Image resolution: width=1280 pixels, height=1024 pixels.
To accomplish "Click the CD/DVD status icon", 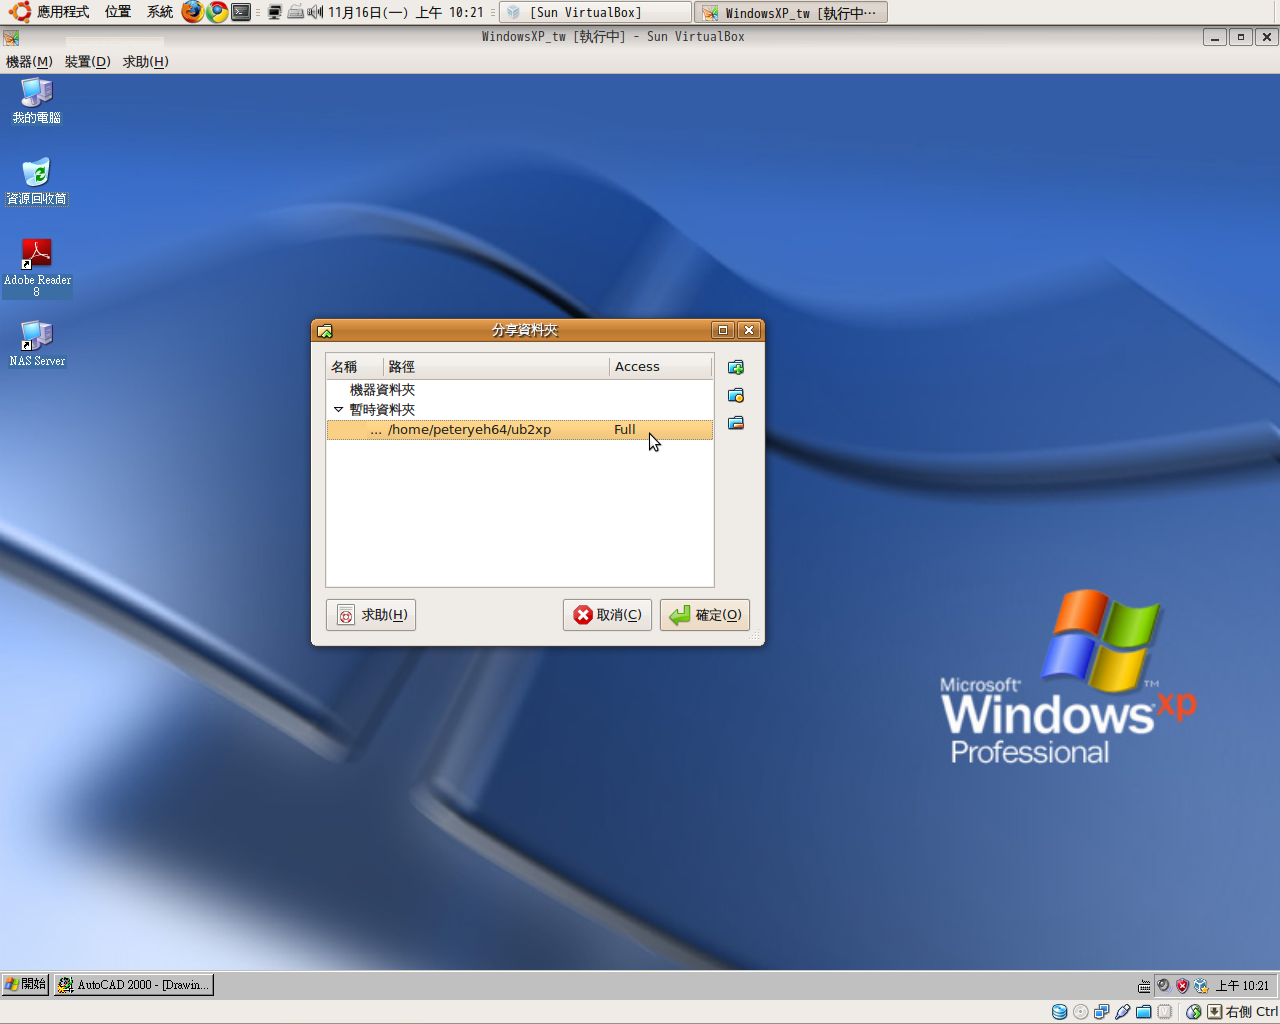I will click(1080, 1012).
